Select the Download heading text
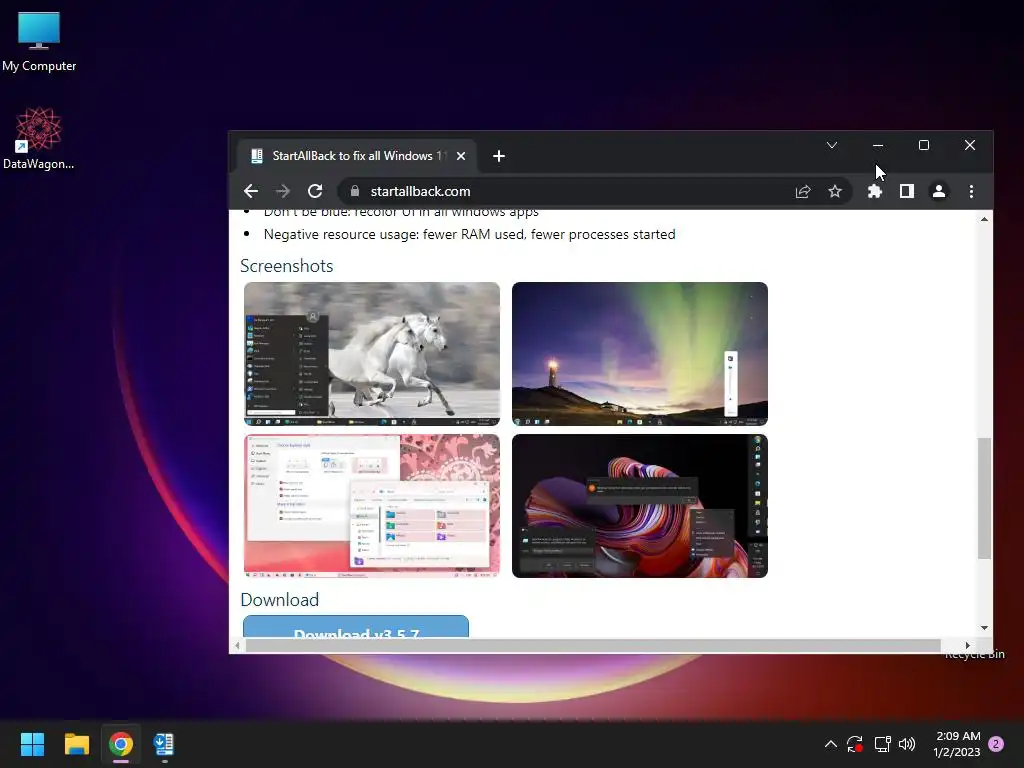 280,600
